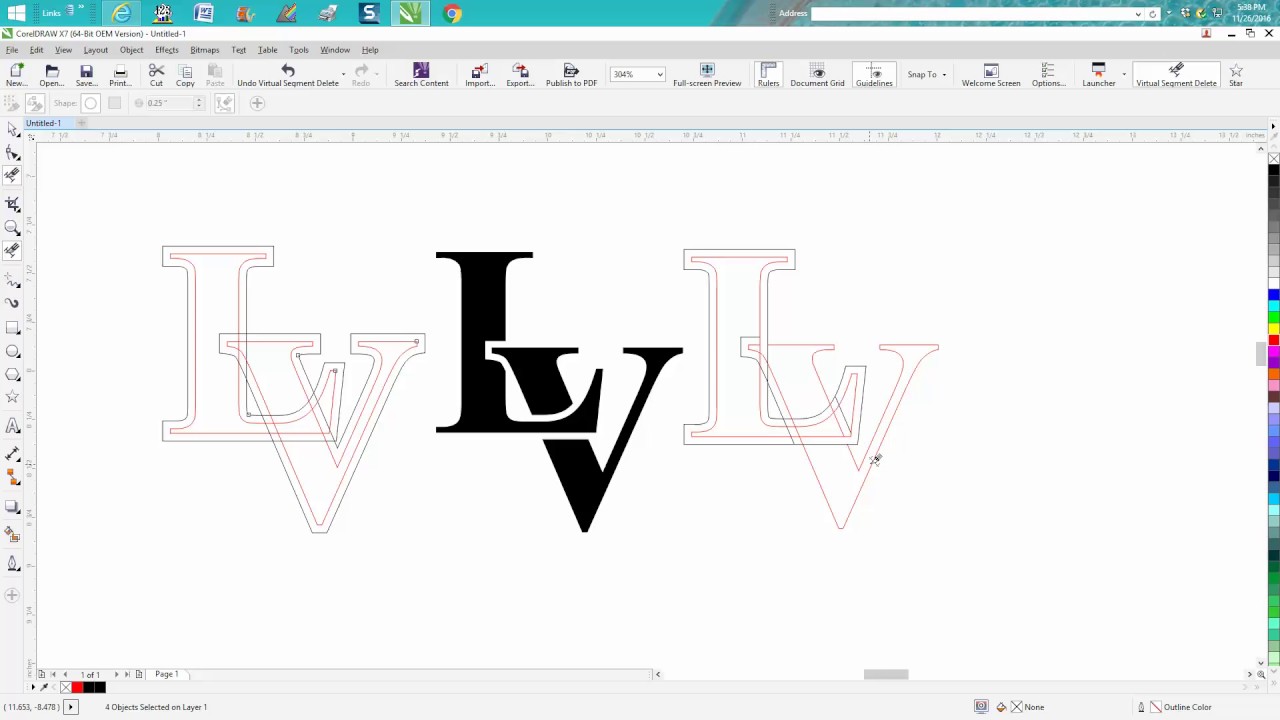Screen dimensions: 1280x720
Task: Select the Page 1 tab
Action: pos(166,674)
